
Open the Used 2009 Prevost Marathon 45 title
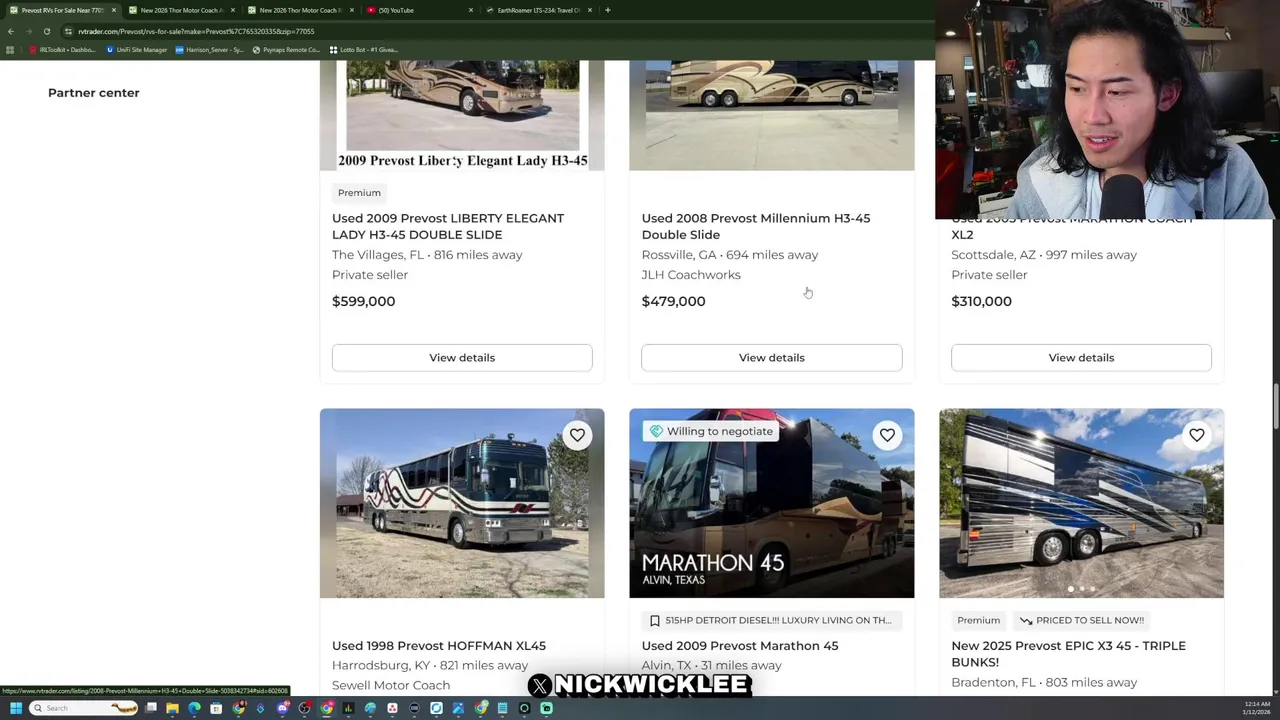(x=740, y=645)
